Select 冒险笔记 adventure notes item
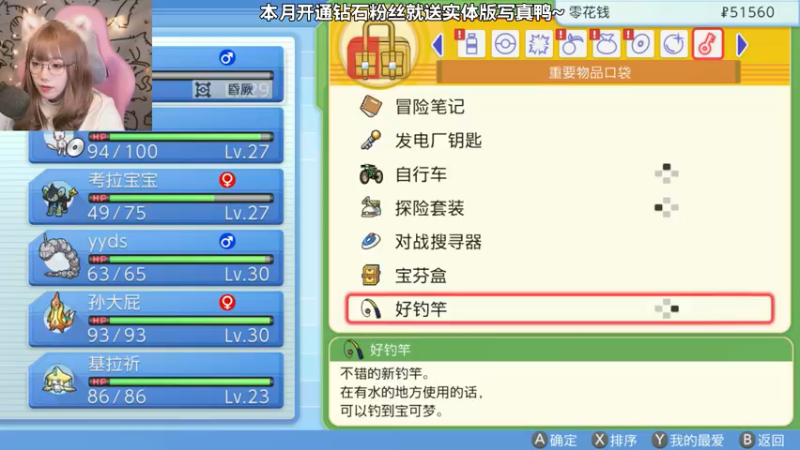This screenshot has width=800, height=450. pos(560,107)
